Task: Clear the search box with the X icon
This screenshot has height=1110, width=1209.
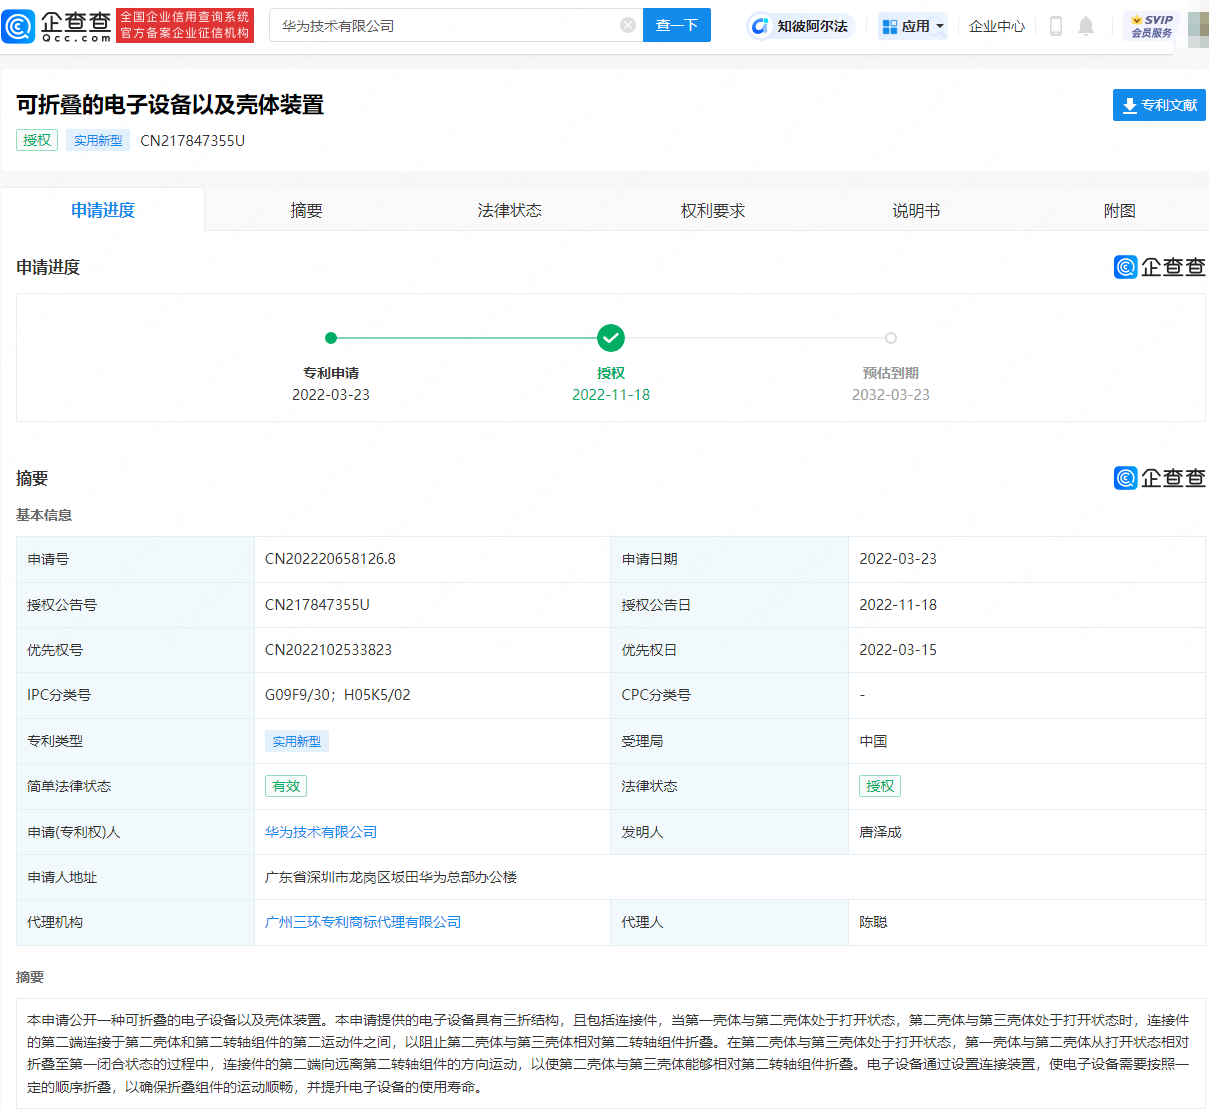Action: (628, 25)
